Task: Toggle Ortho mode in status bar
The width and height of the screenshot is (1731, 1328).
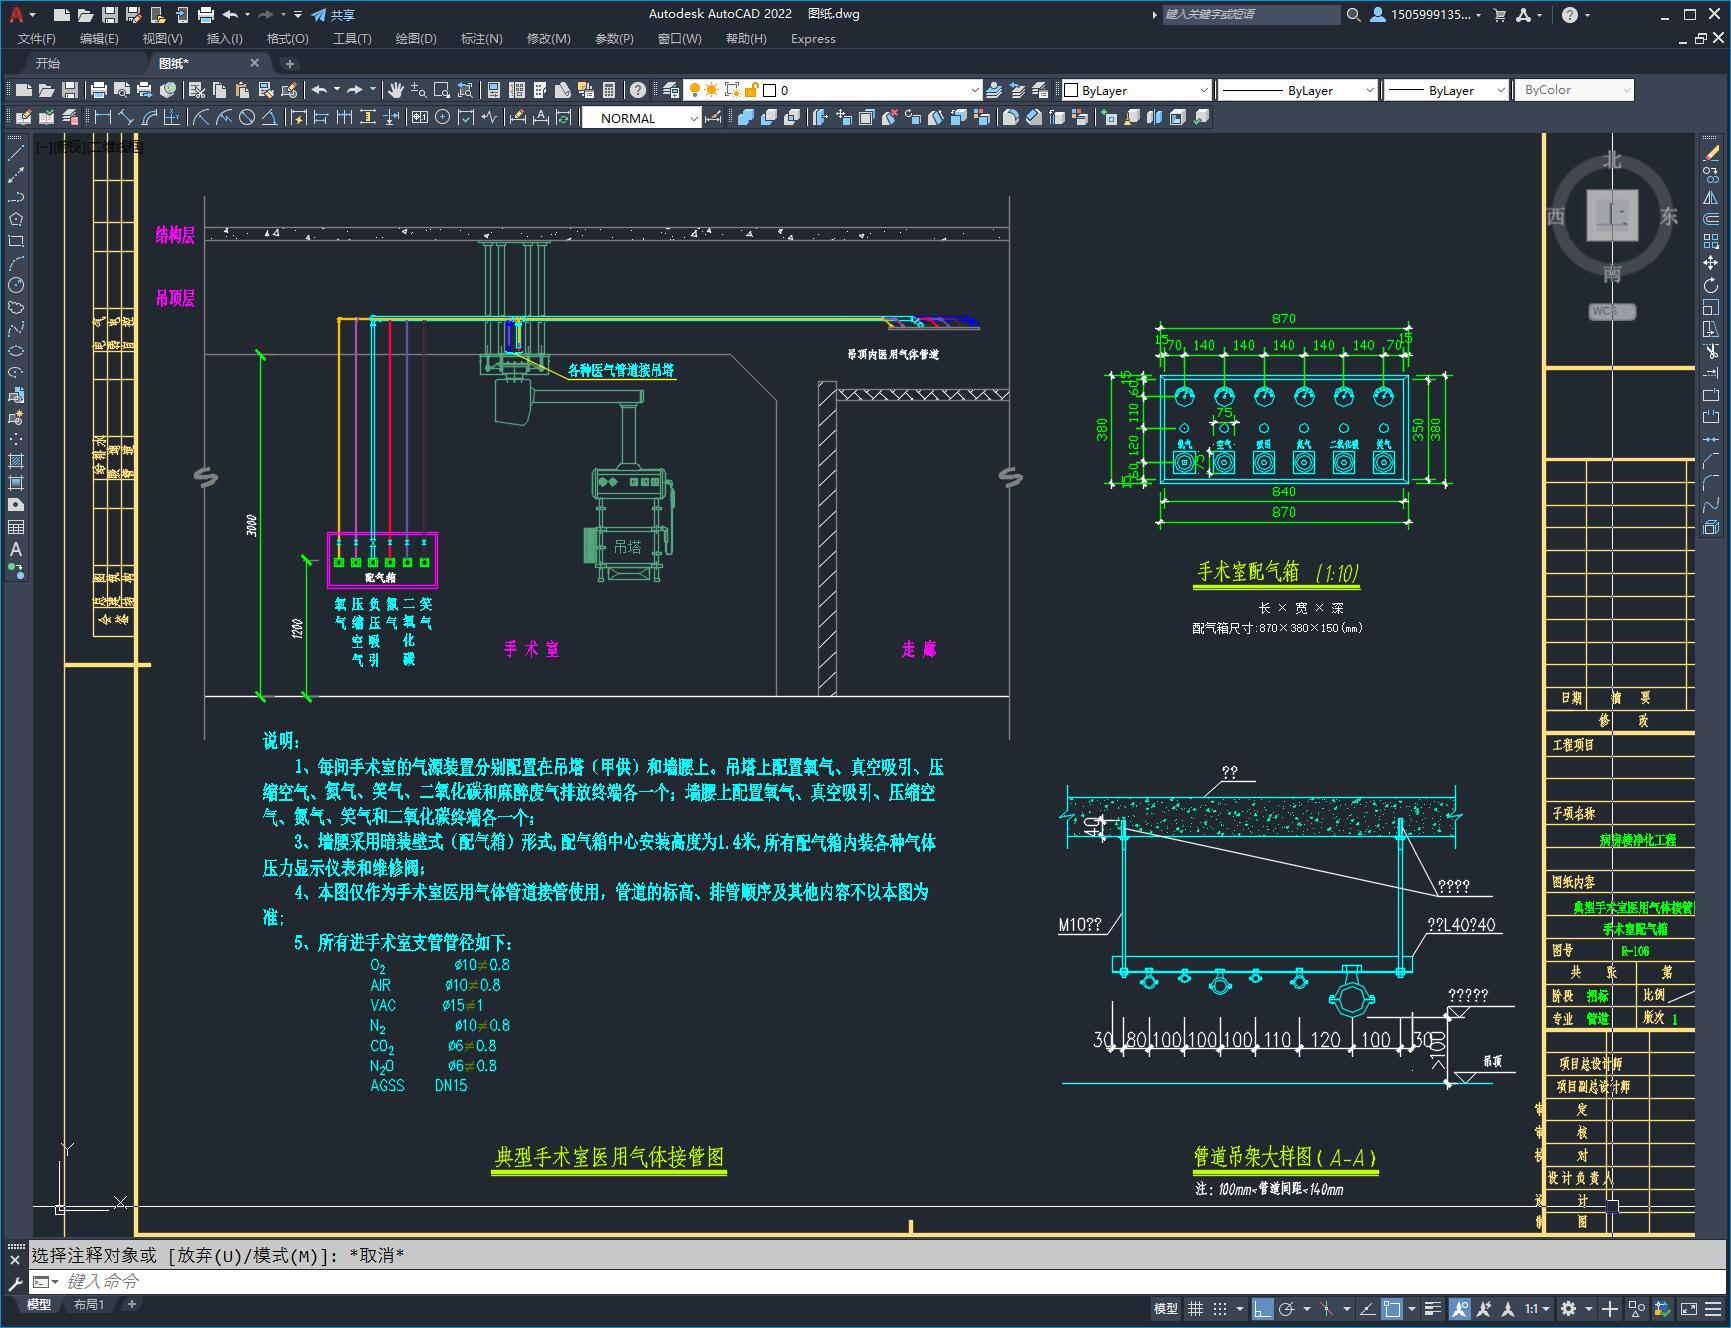Action: 1262,1308
